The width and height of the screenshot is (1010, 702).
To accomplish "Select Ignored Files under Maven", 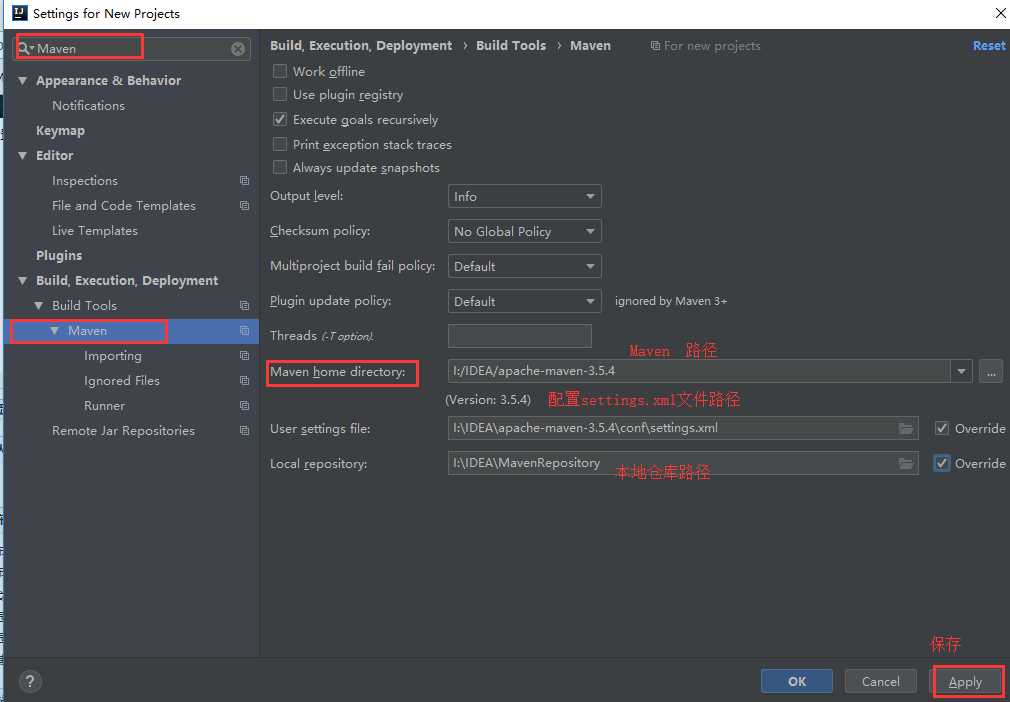I will pos(122,381).
